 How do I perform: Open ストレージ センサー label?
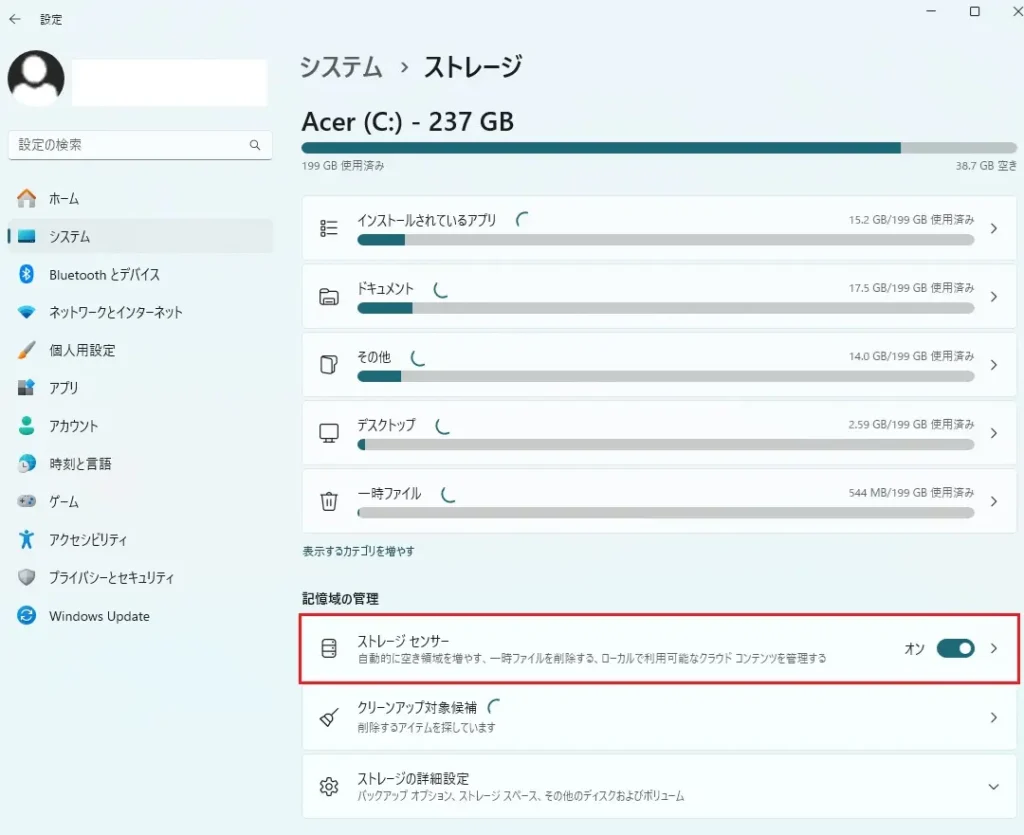pos(403,640)
